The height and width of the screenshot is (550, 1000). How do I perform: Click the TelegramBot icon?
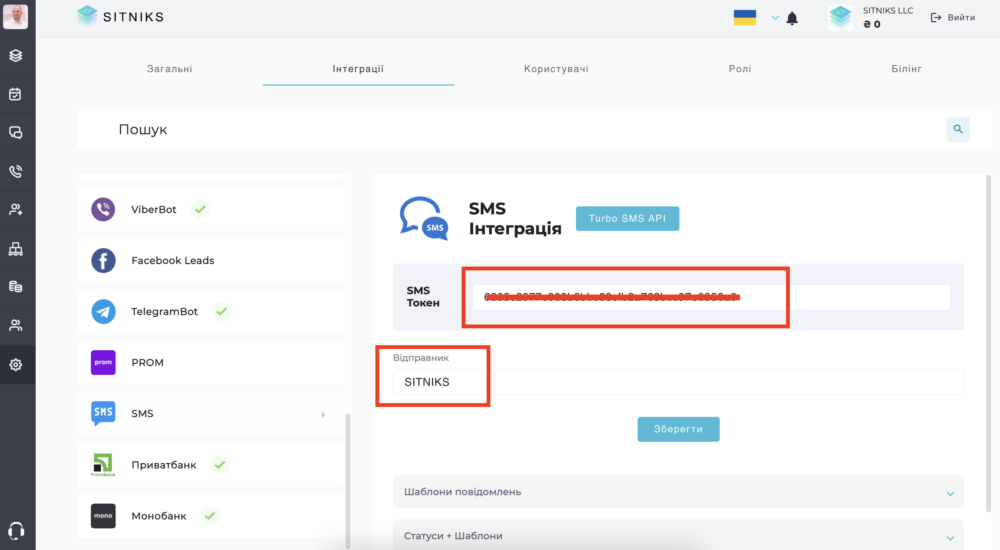pyautogui.click(x=103, y=311)
